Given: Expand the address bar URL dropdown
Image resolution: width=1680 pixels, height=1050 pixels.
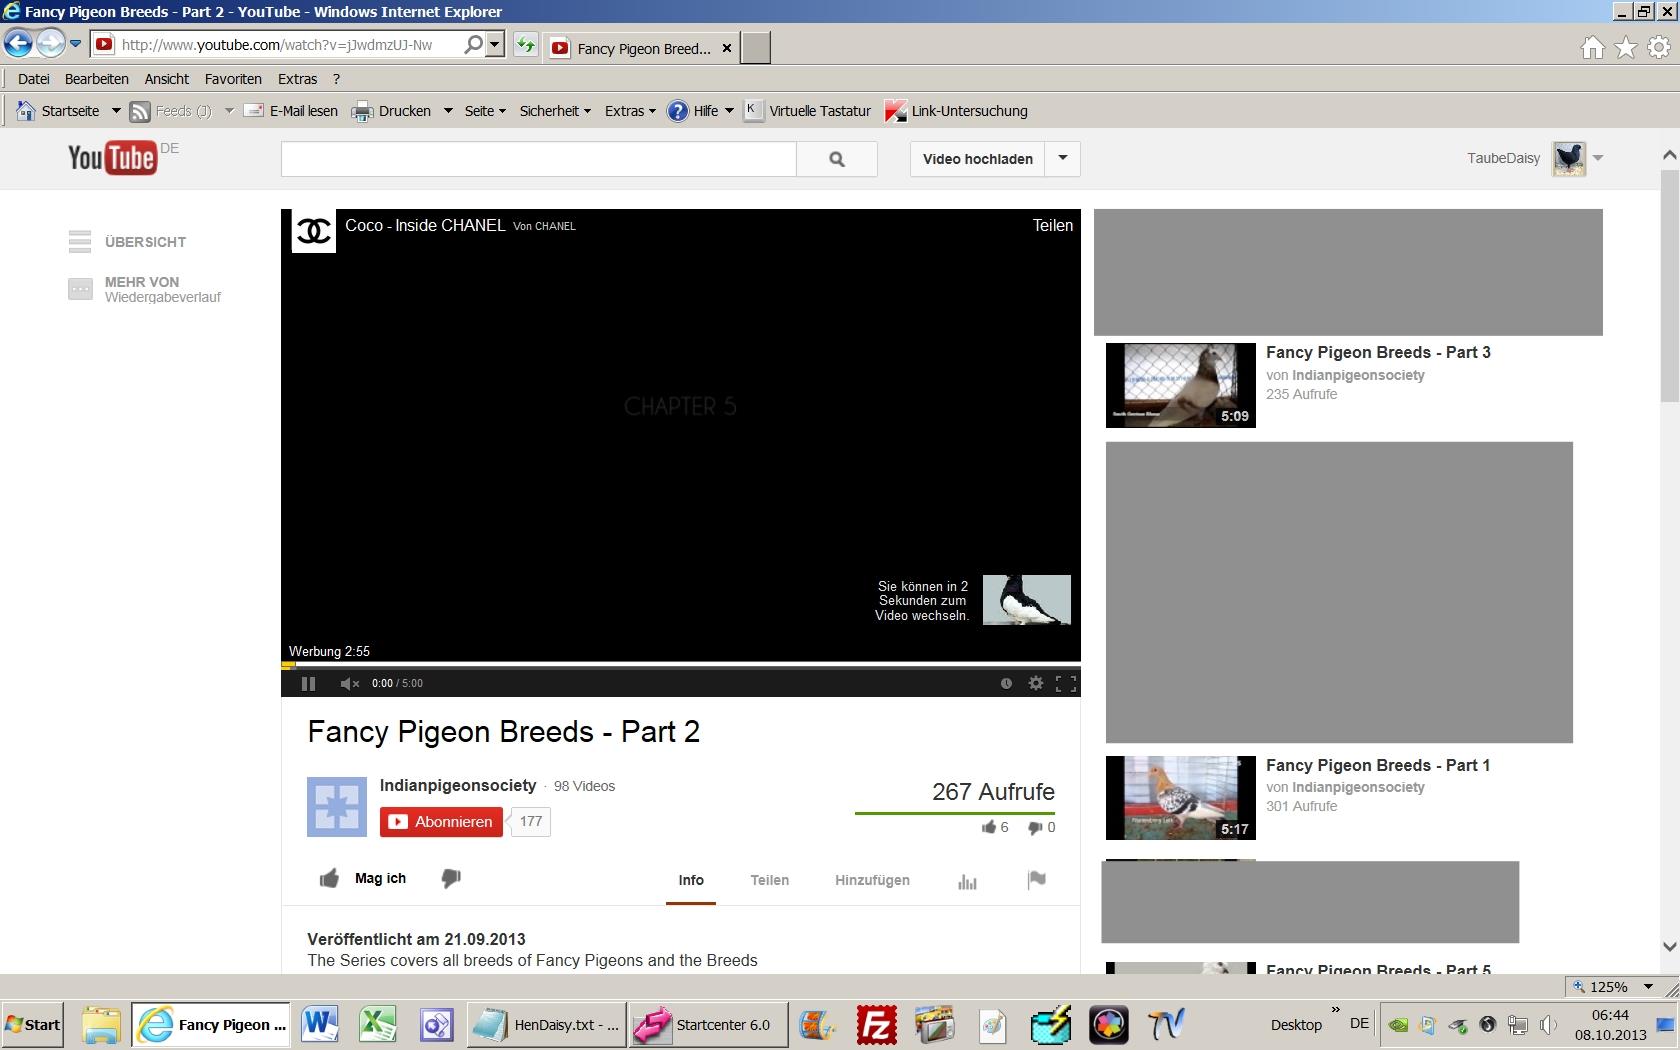Looking at the screenshot, I should click(x=495, y=45).
